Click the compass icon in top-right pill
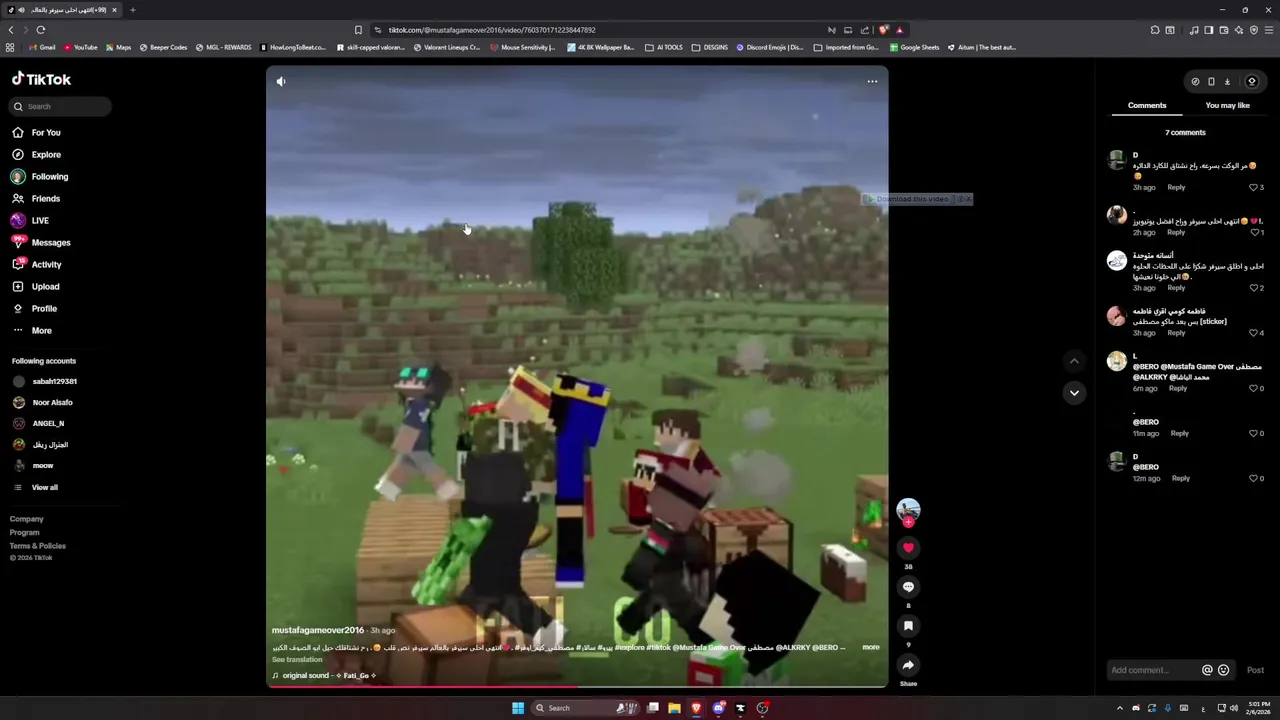1280x720 pixels. 1195,82
